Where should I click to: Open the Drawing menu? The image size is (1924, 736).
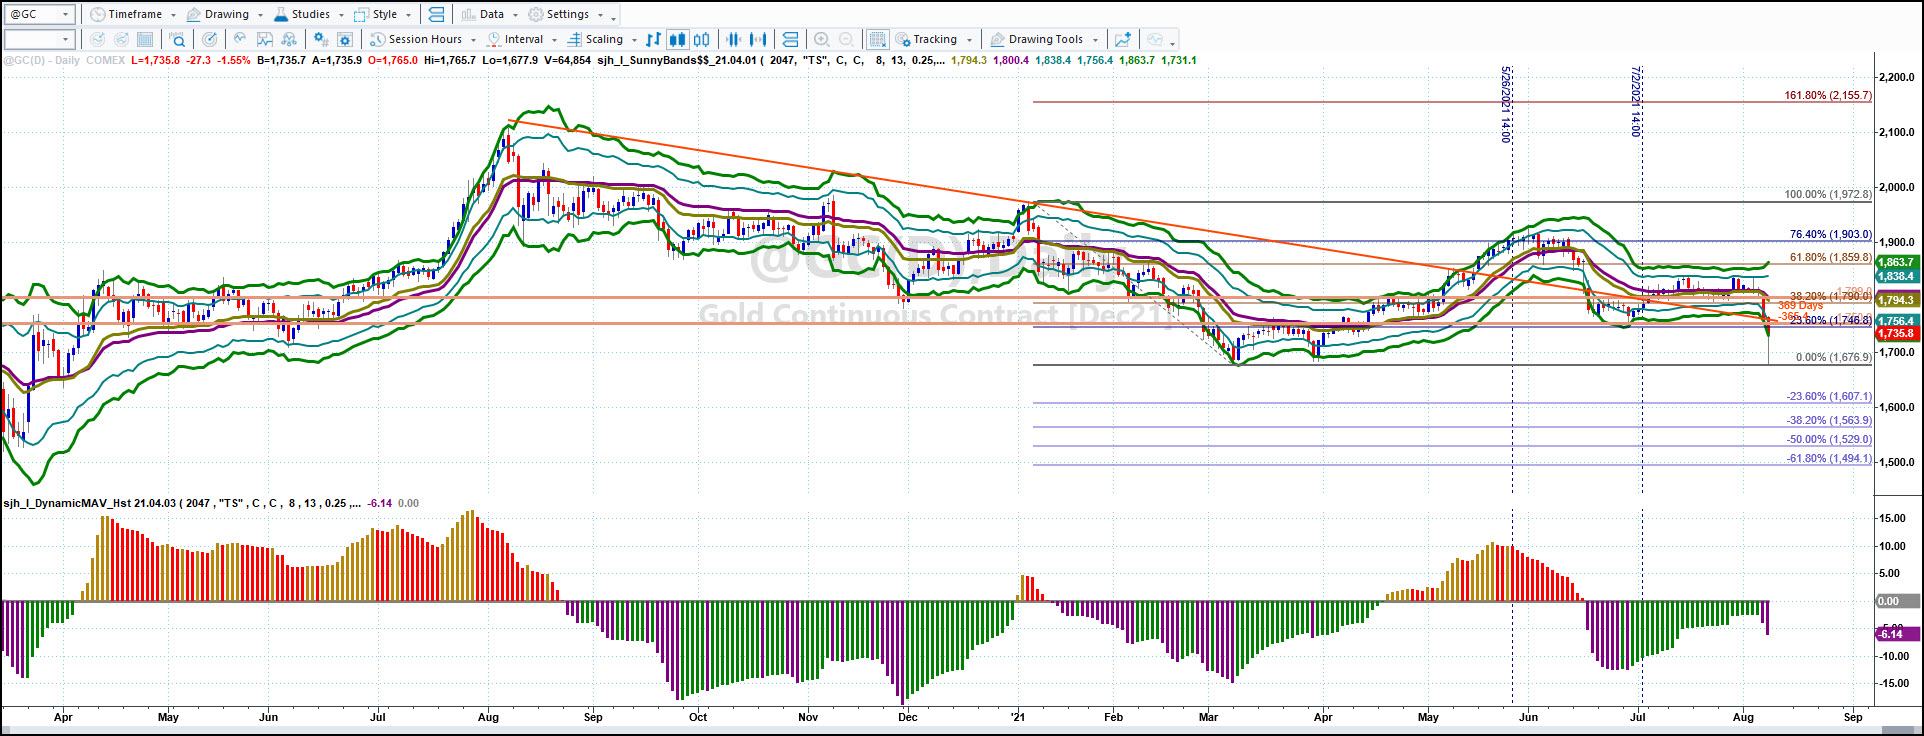coord(225,14)
